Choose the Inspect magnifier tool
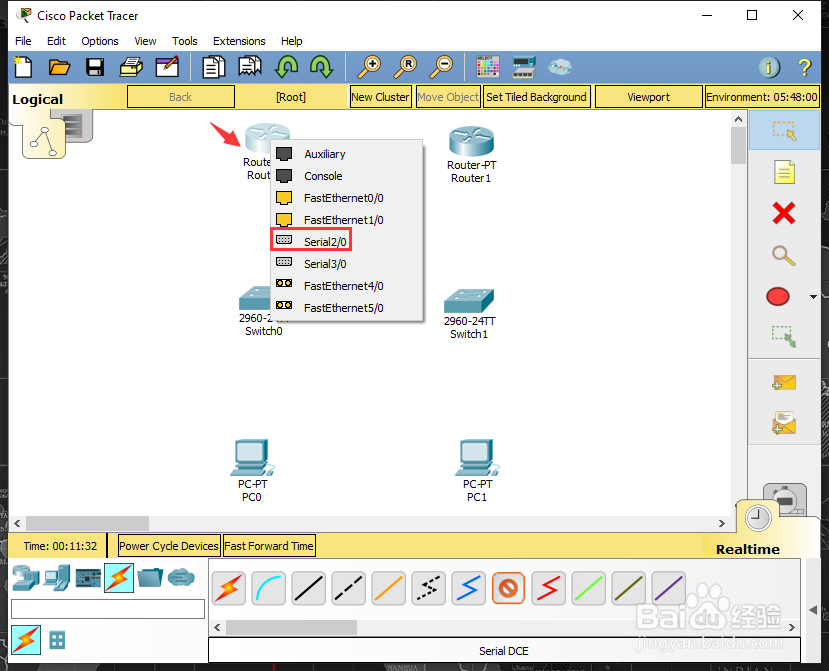The width and height of the screenshot is (829, 671). (x=784, y=256)
